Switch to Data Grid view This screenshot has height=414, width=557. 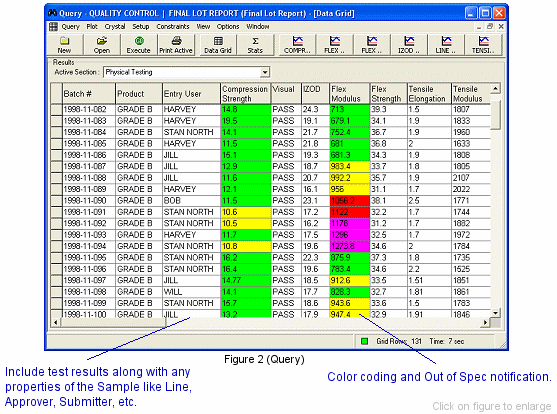click(218, 45)
